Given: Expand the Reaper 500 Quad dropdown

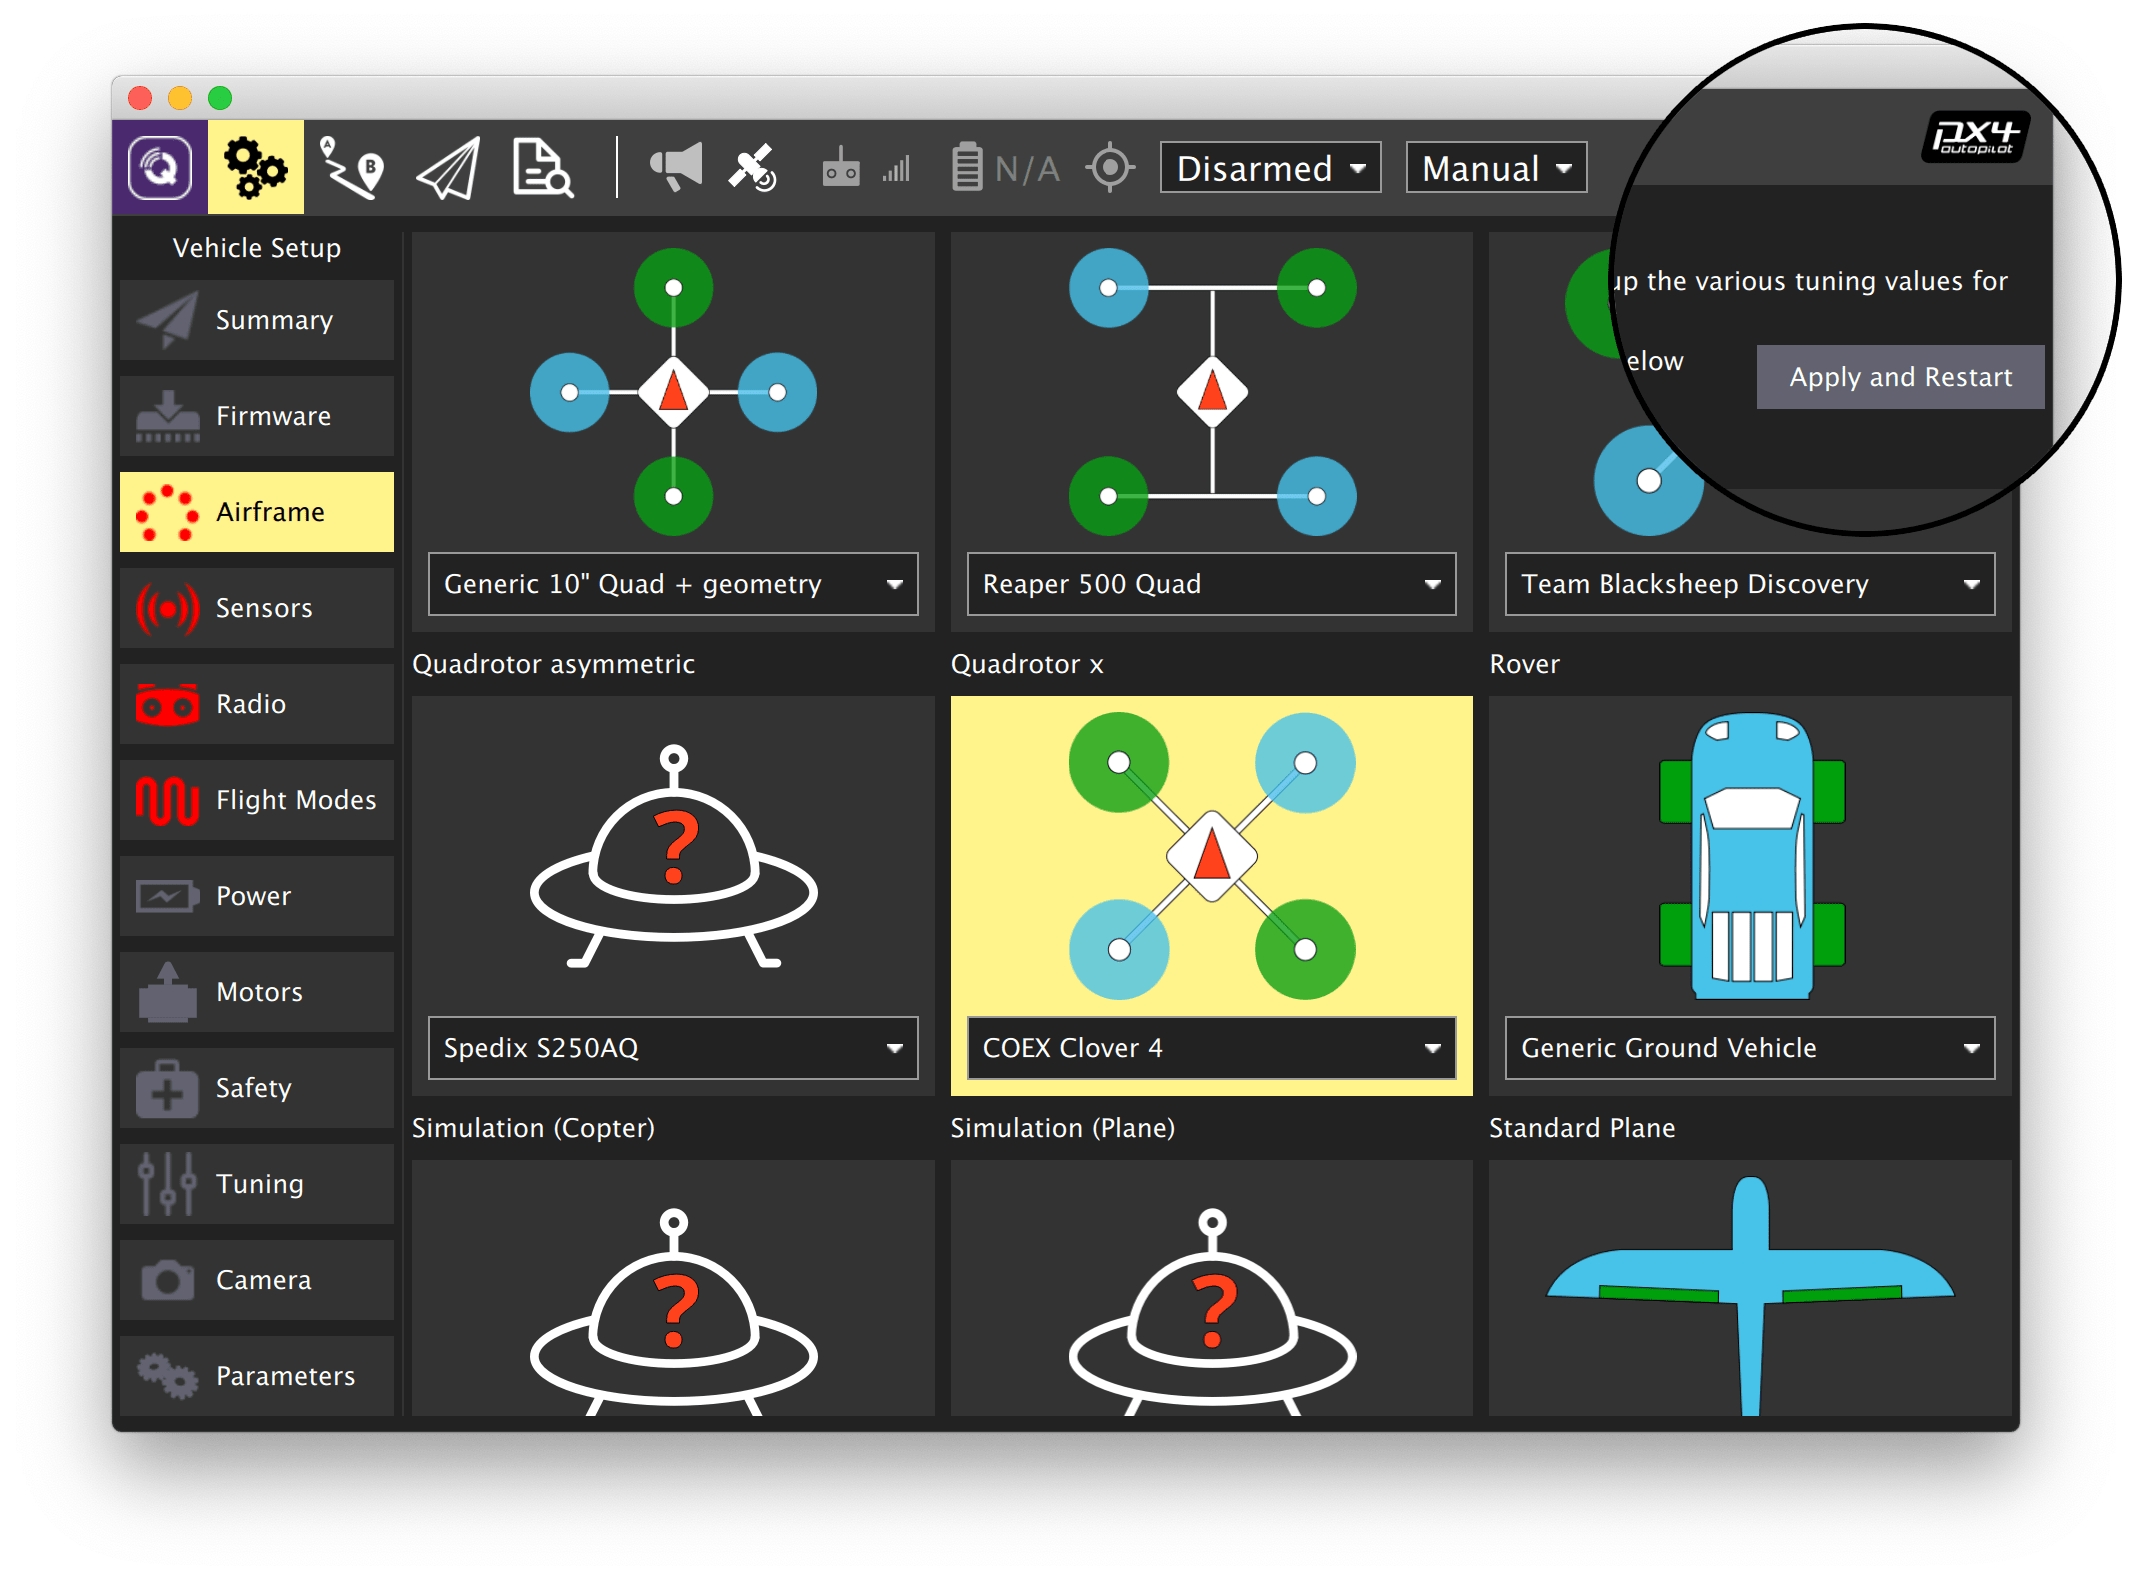Looking at the screenshot, I should tap(1211, 584).
